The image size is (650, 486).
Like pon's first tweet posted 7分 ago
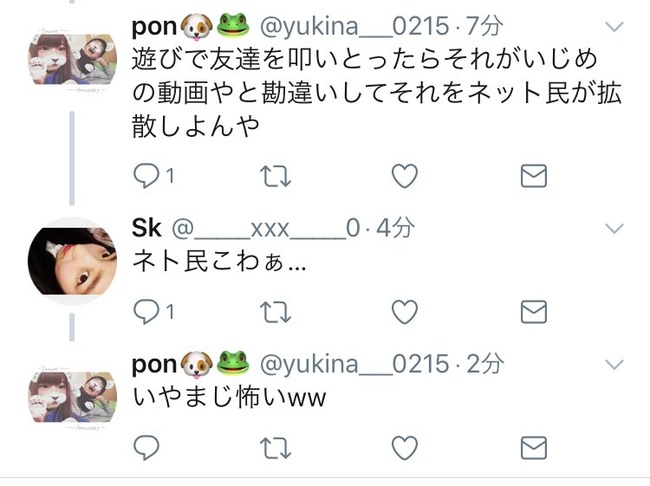tap(405, 176)
